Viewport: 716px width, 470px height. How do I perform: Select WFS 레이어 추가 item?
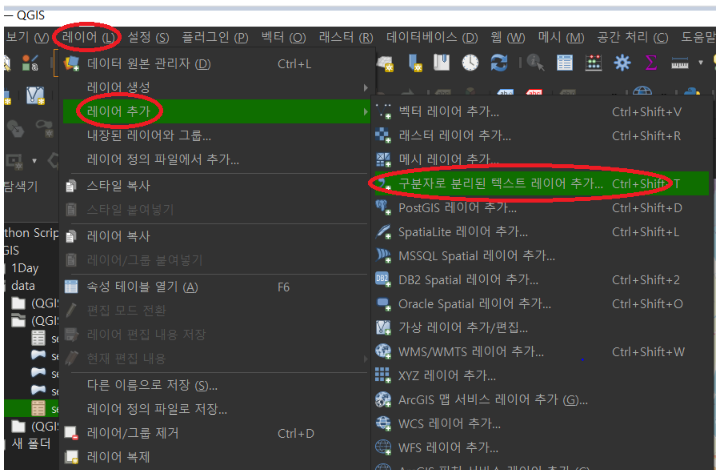(x=542, y=448)
